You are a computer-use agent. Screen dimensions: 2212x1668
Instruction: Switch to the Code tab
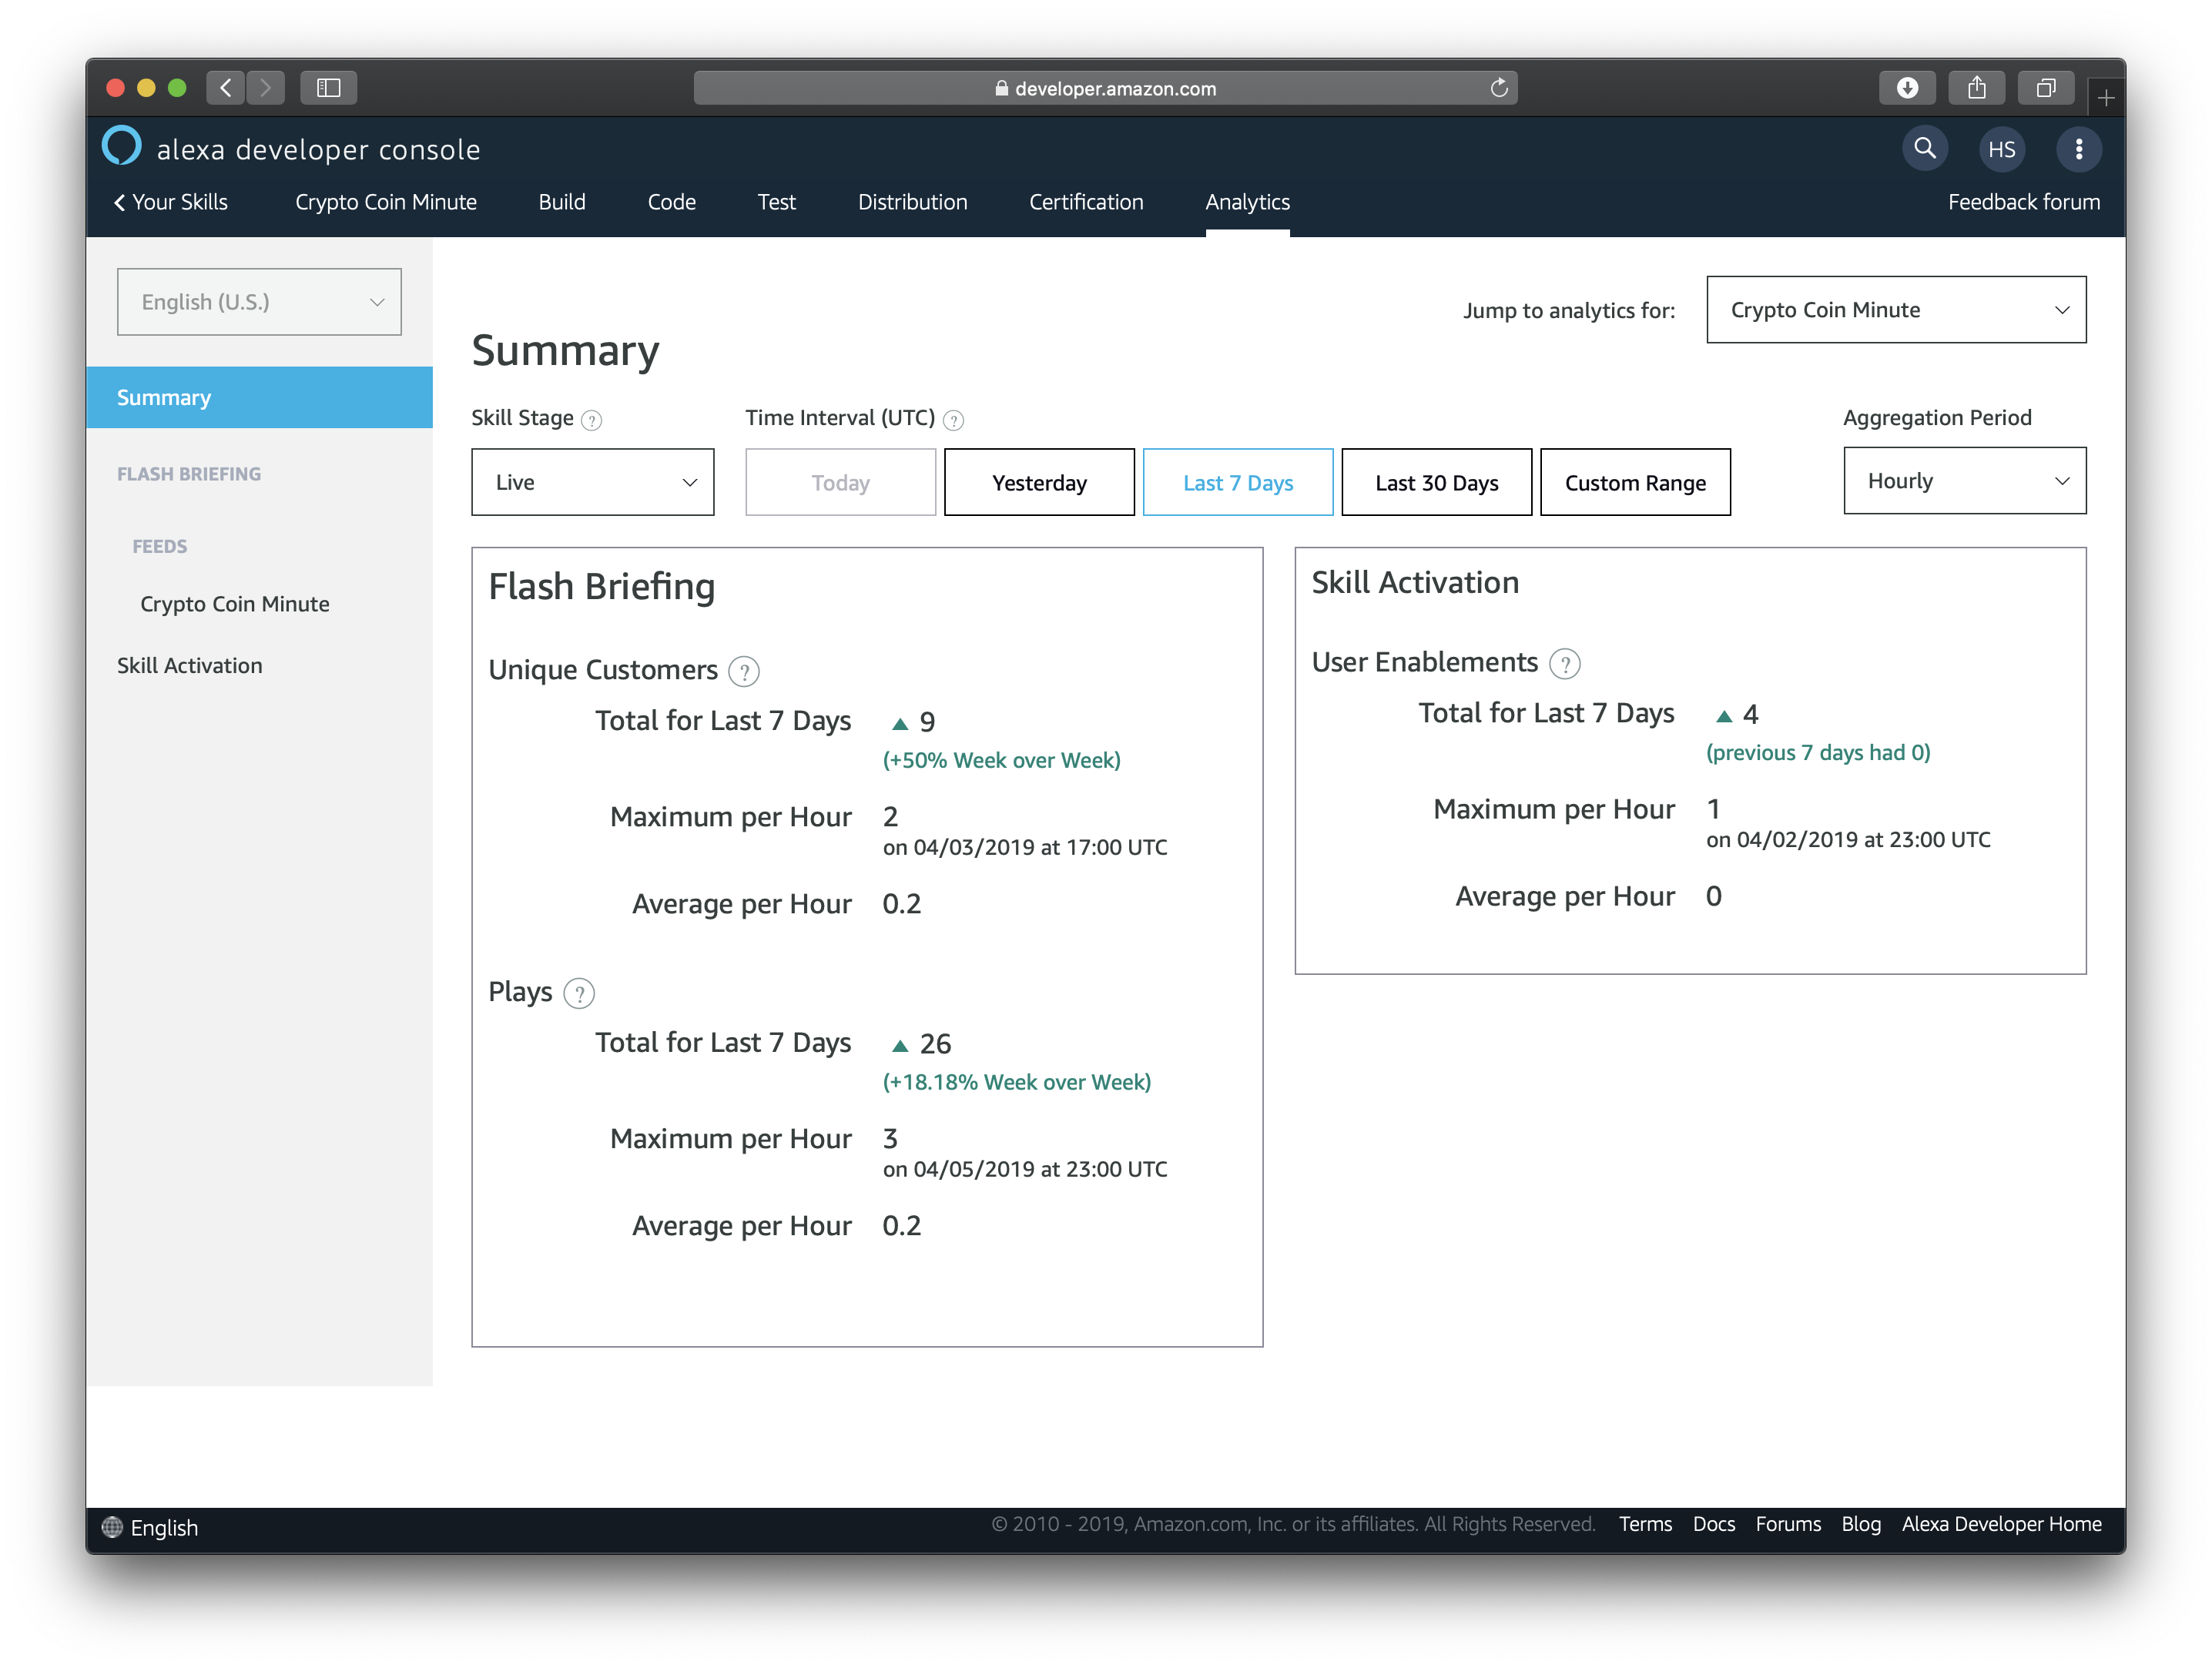tap(671, 202)
